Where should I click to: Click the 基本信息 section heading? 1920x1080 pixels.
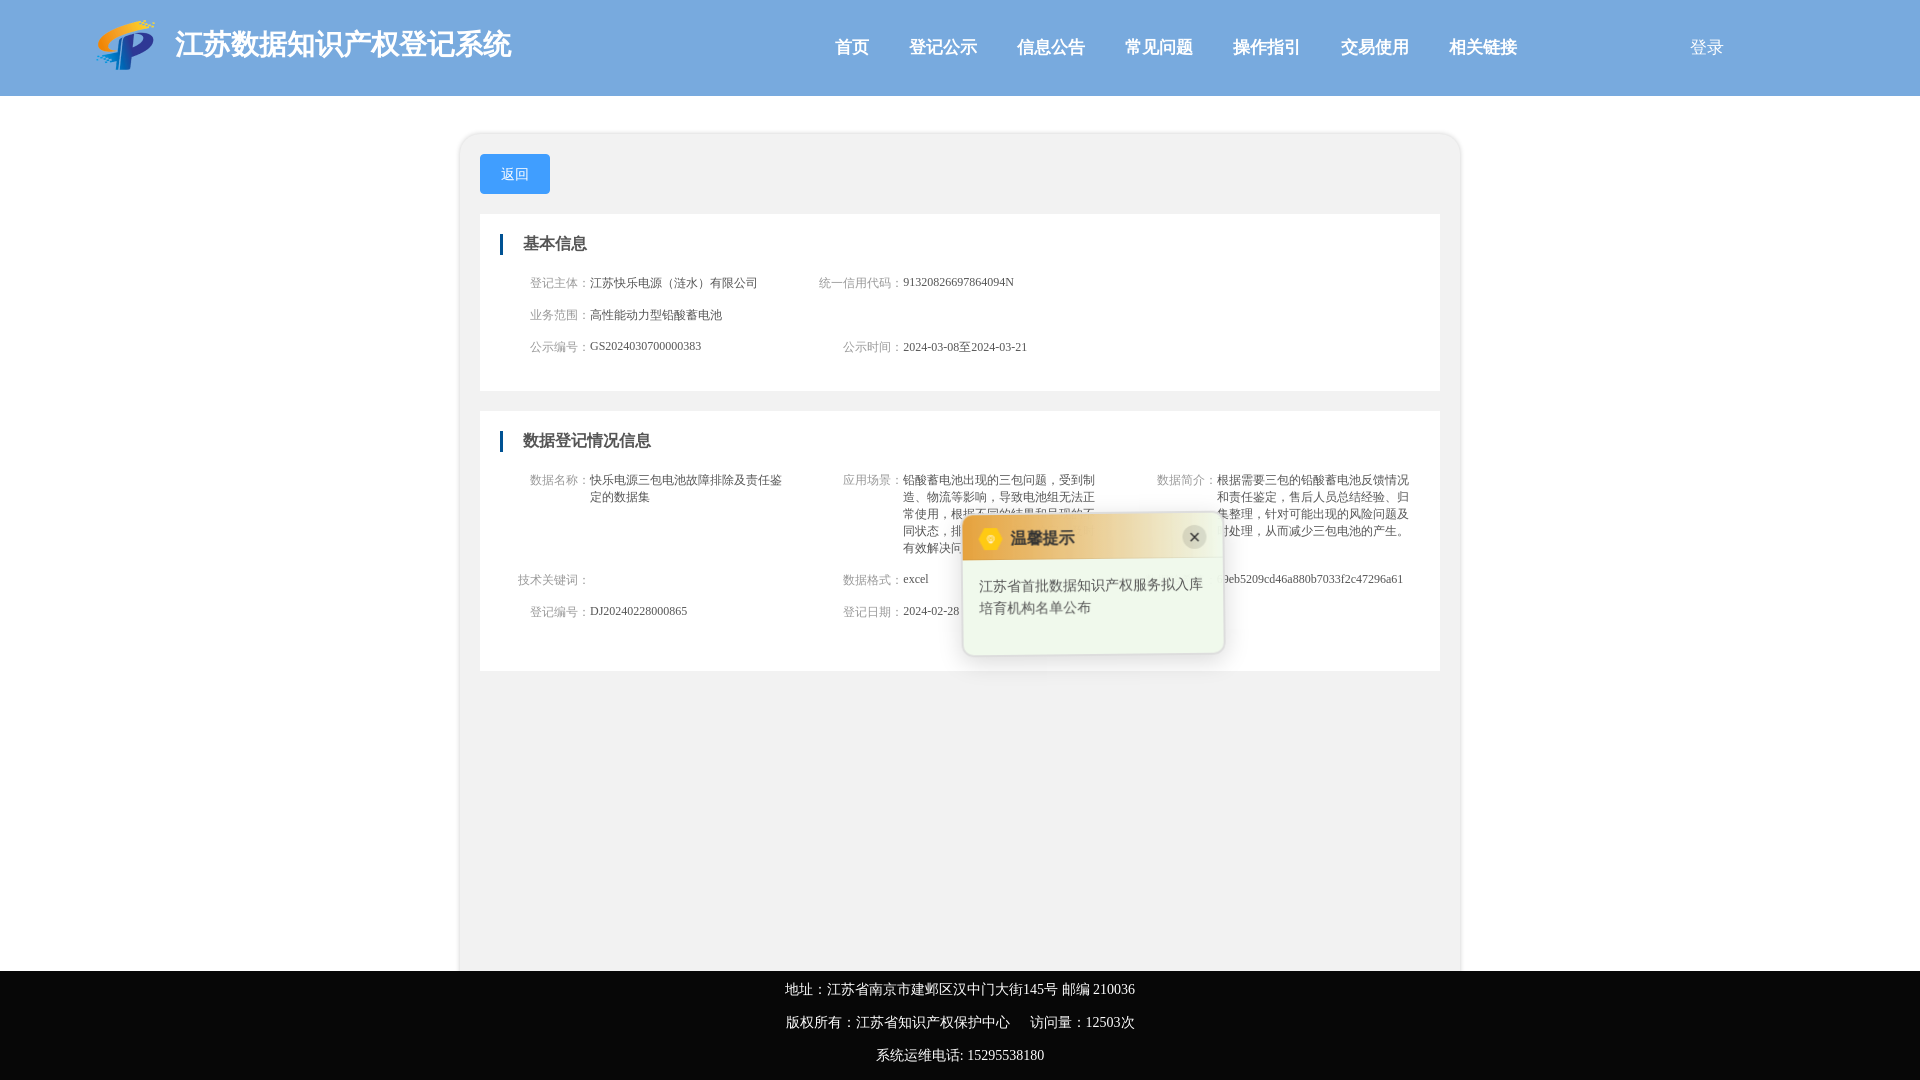coord(555,244)
